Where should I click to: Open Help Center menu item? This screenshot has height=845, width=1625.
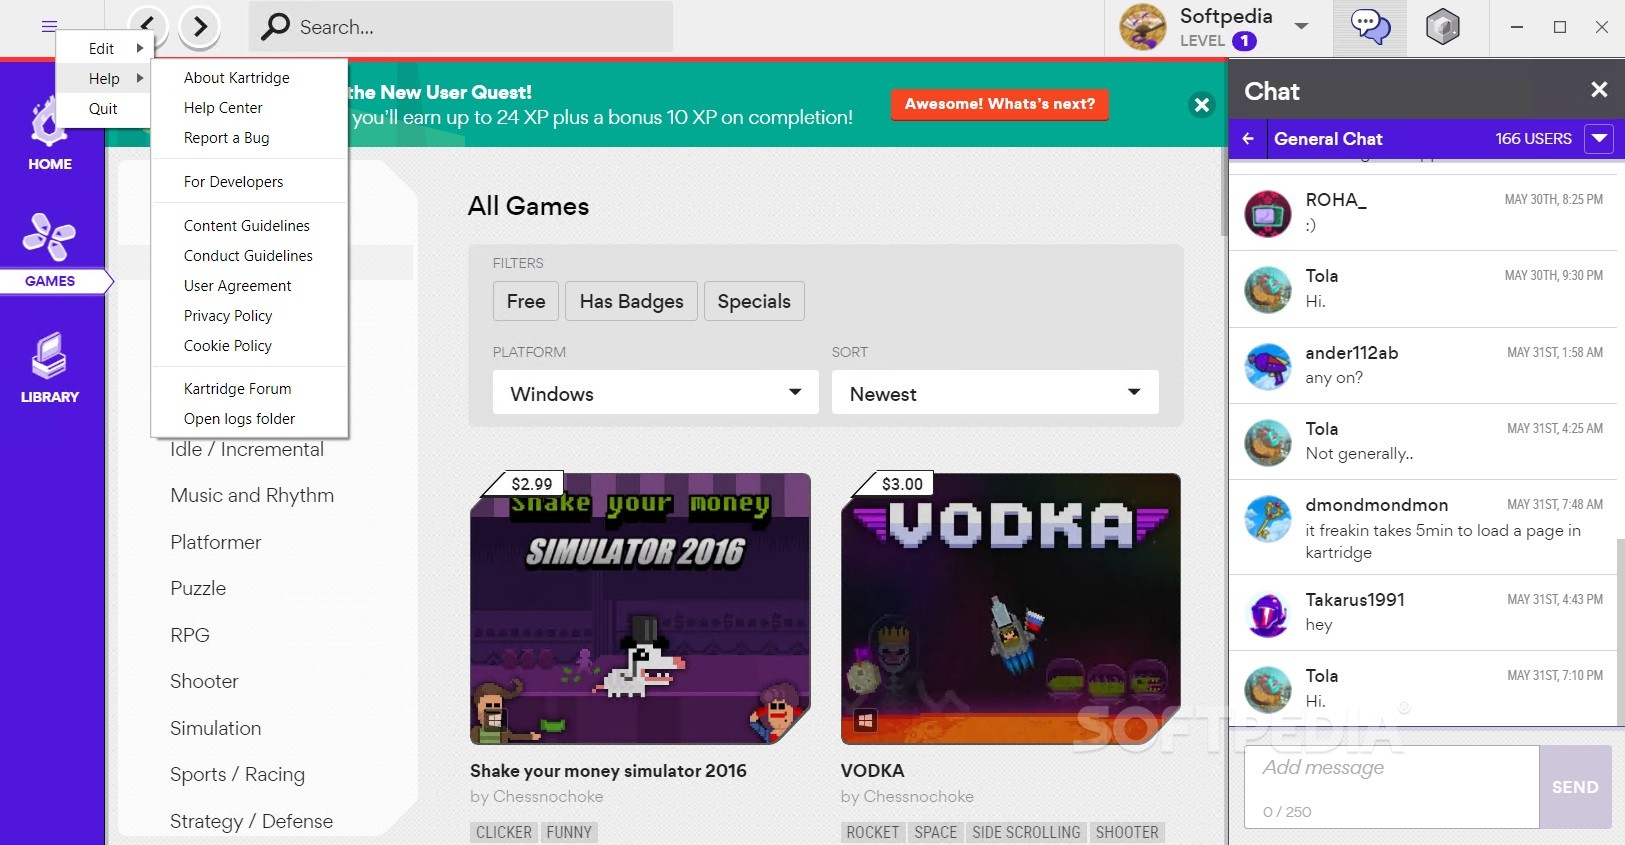pos(249,107)
